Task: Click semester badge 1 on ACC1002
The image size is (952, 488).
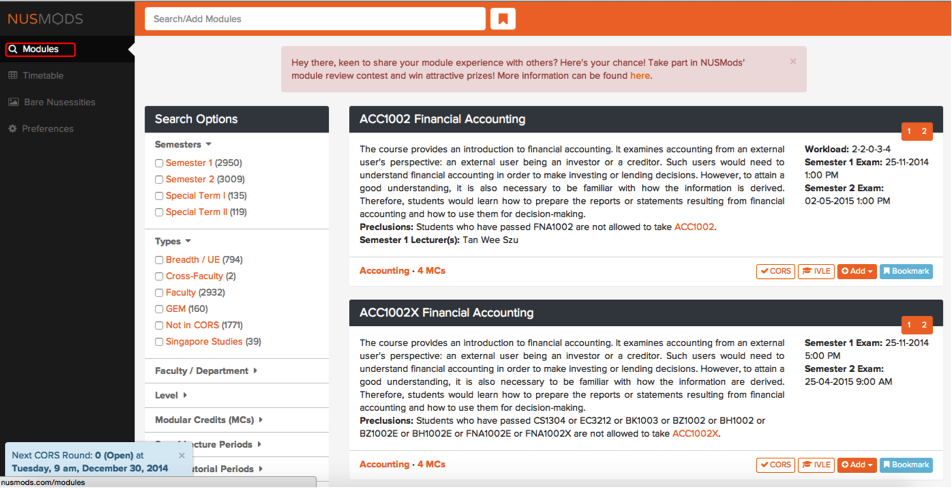Action: pos(909,131)
